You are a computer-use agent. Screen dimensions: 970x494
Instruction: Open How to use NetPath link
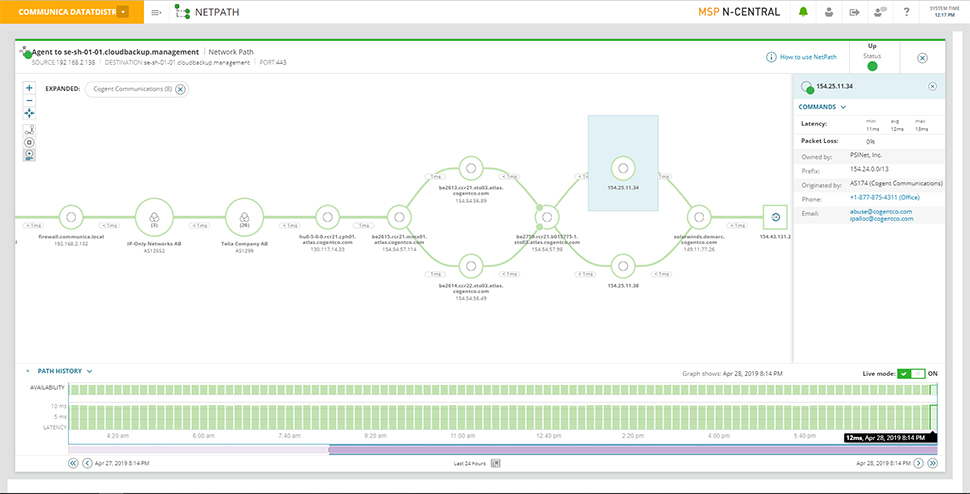click(808, 57)
